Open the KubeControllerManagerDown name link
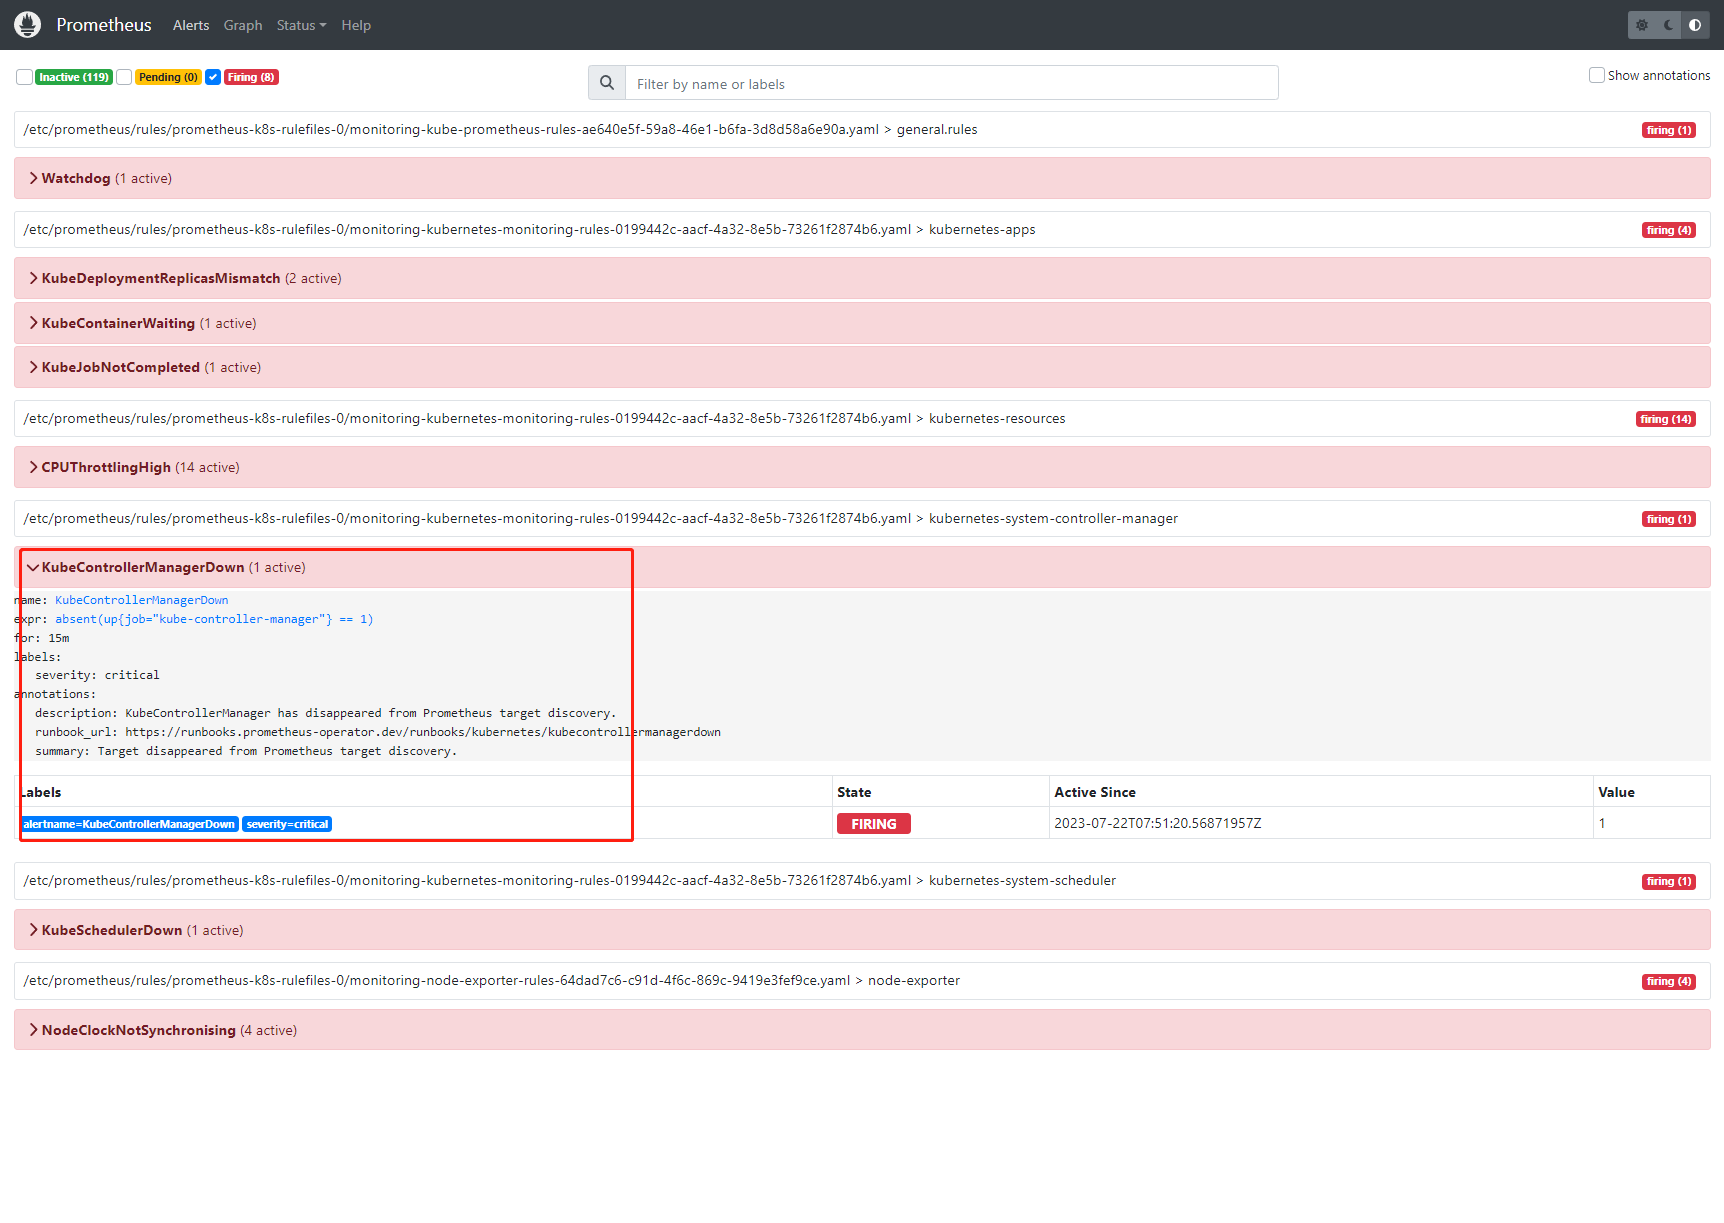This screenshot has width=1724, height=1223. tap(141, 600)
